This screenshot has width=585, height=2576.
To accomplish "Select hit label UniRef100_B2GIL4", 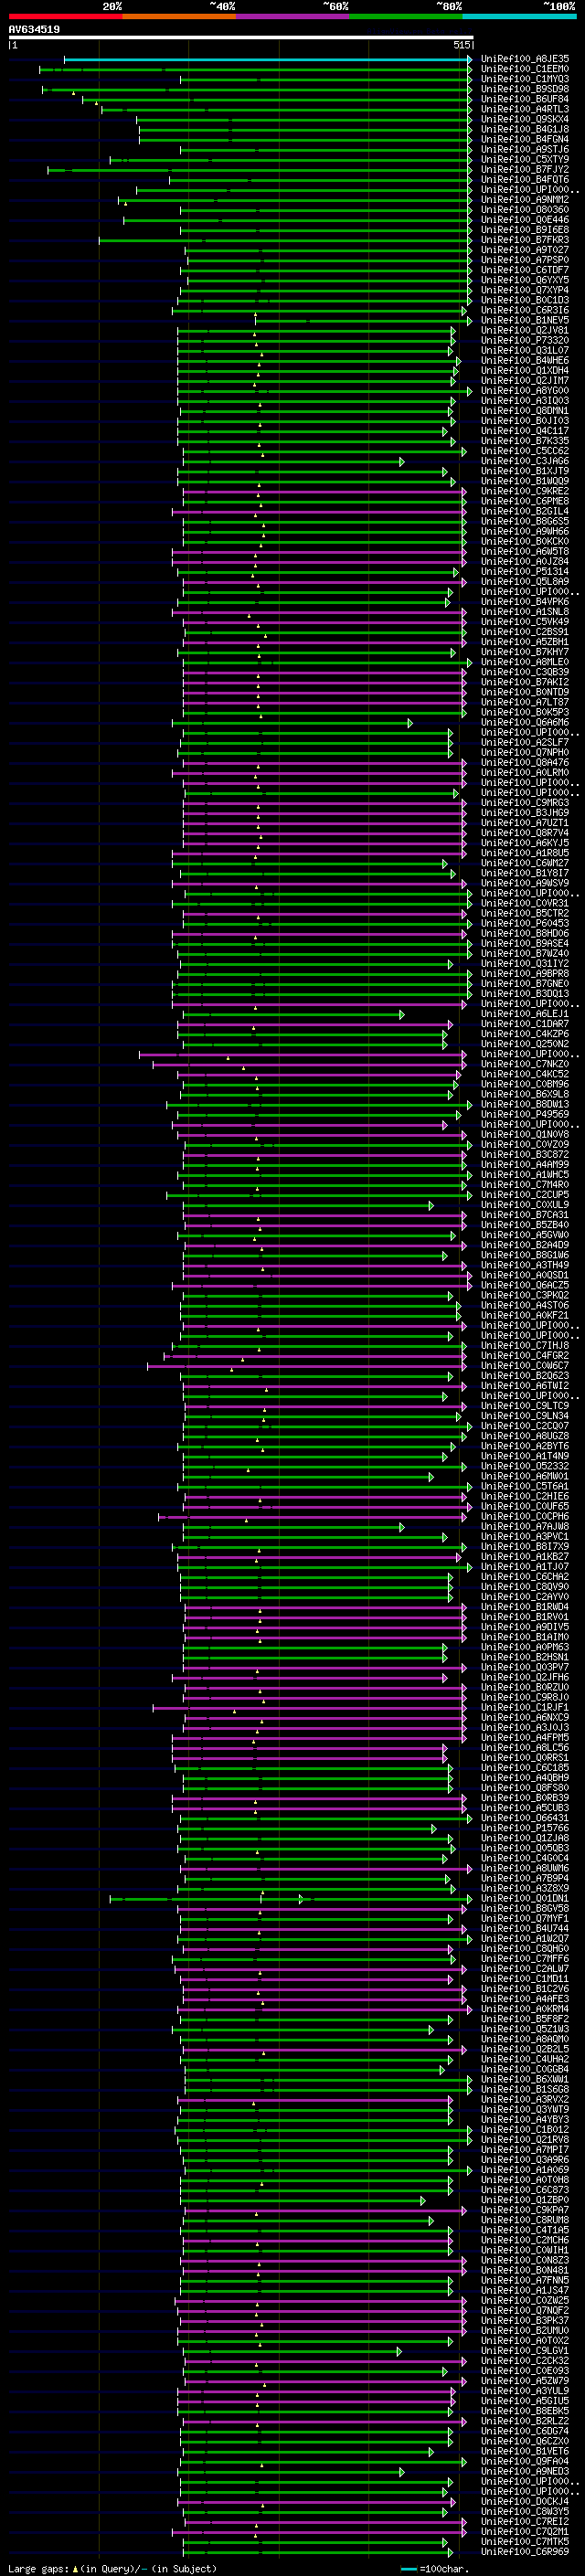I will point(525,511).
